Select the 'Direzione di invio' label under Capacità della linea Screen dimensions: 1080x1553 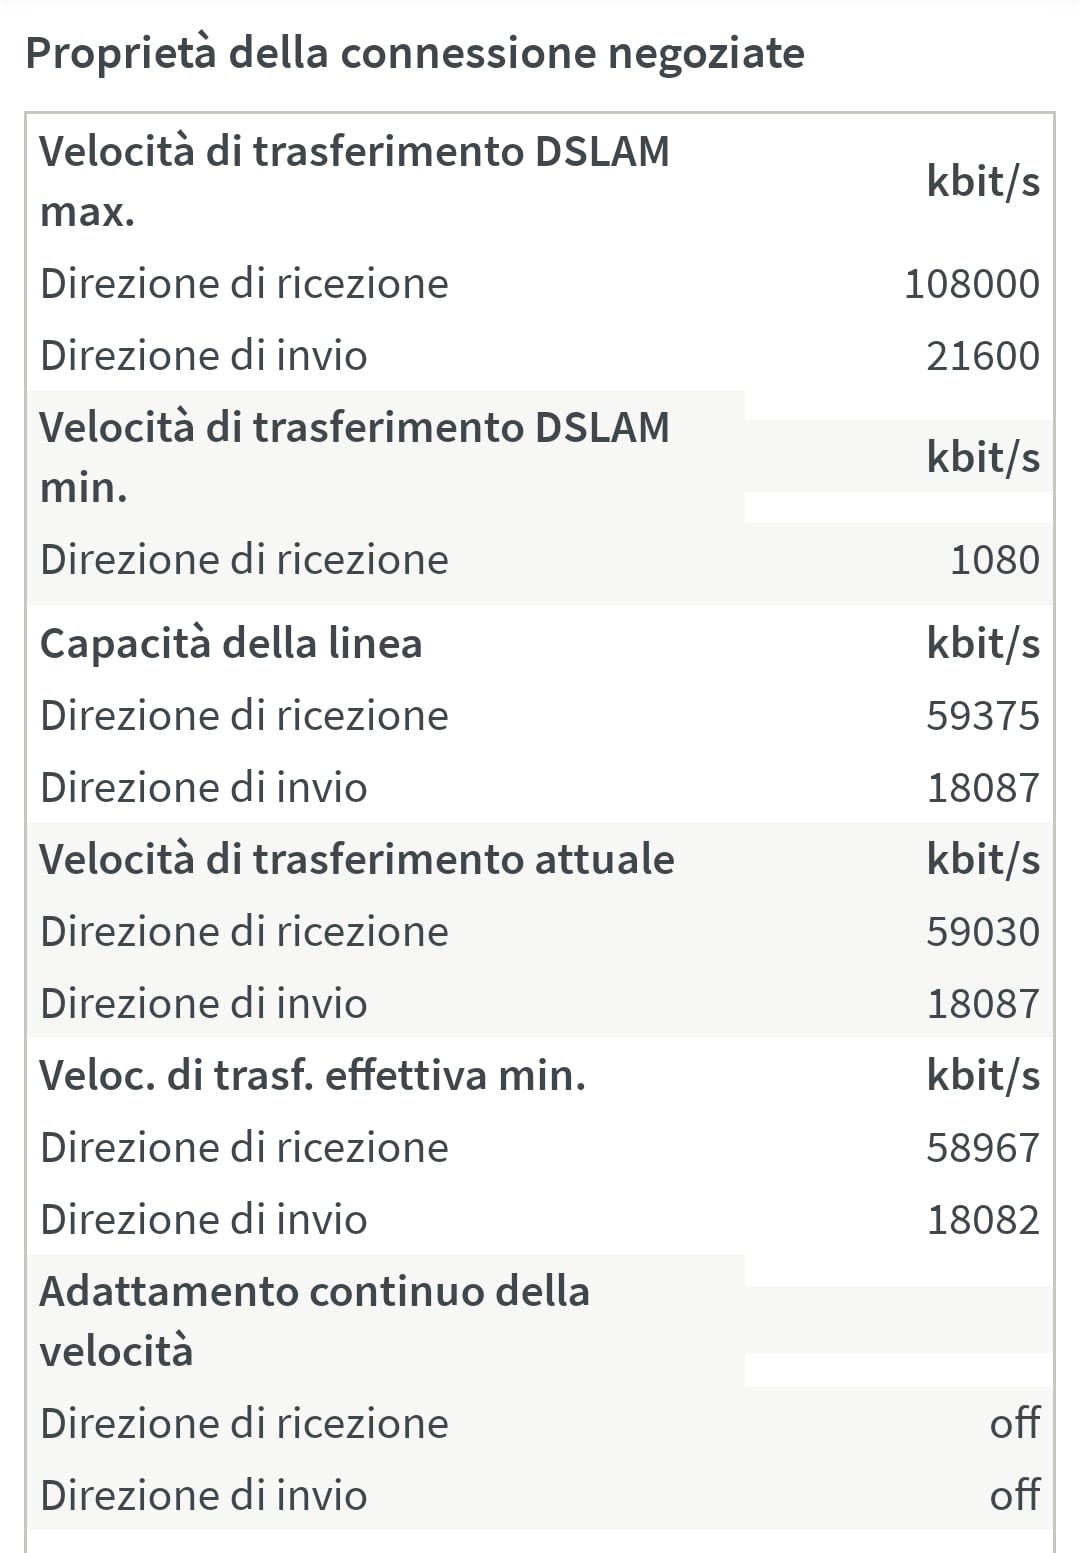(204, 788)
